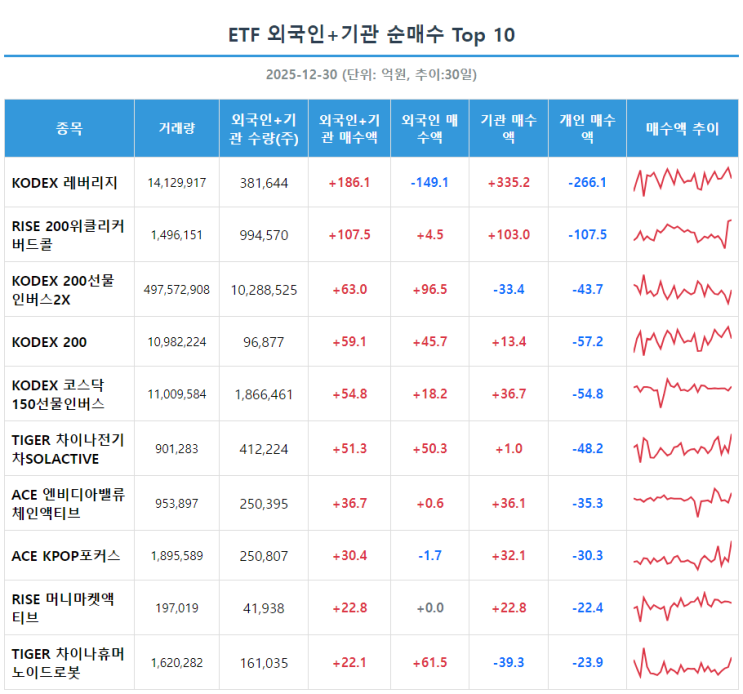
Task: Select the ACE KPOP포커스 name
Action: click(66, 556)
